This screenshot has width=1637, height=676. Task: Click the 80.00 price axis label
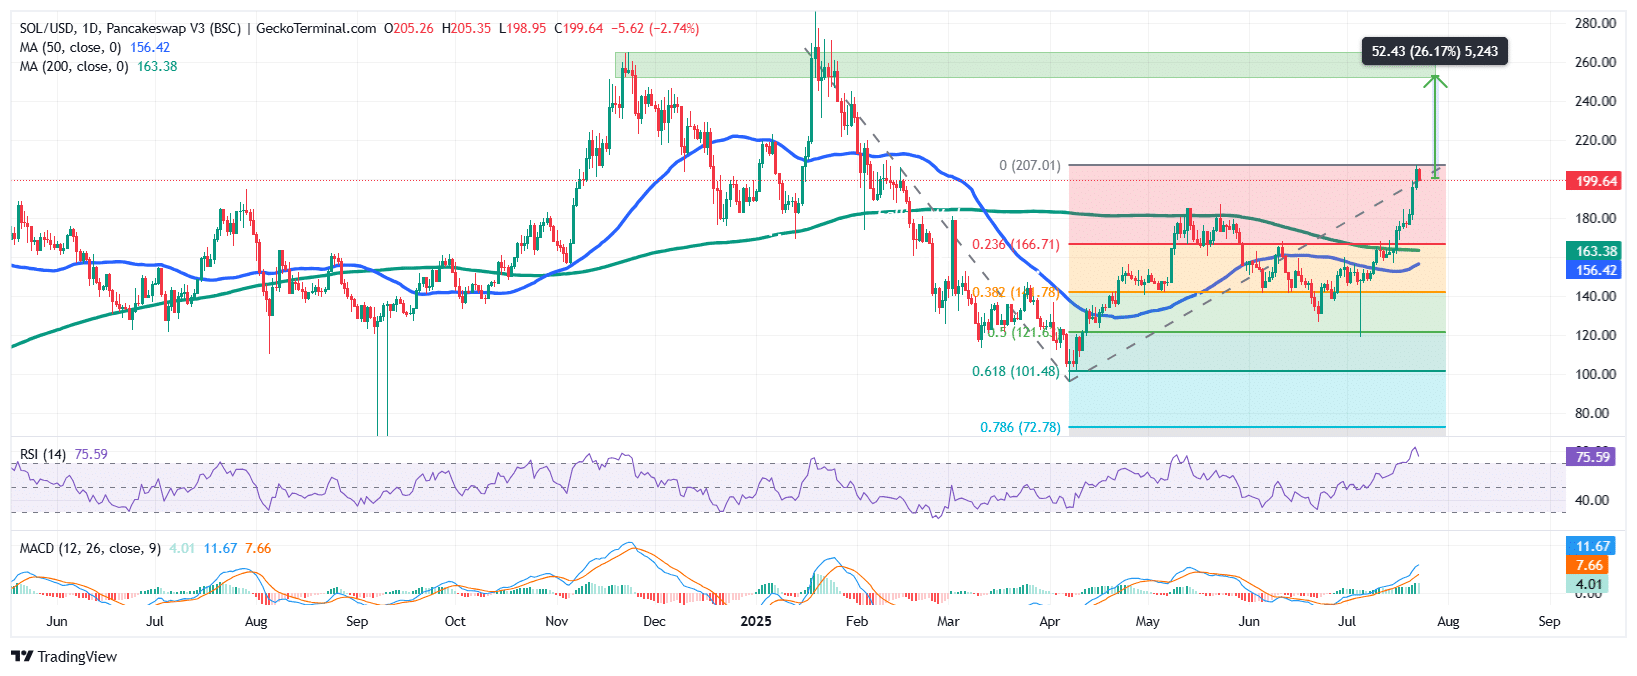pyautogui.click(x=1592, y=413)
